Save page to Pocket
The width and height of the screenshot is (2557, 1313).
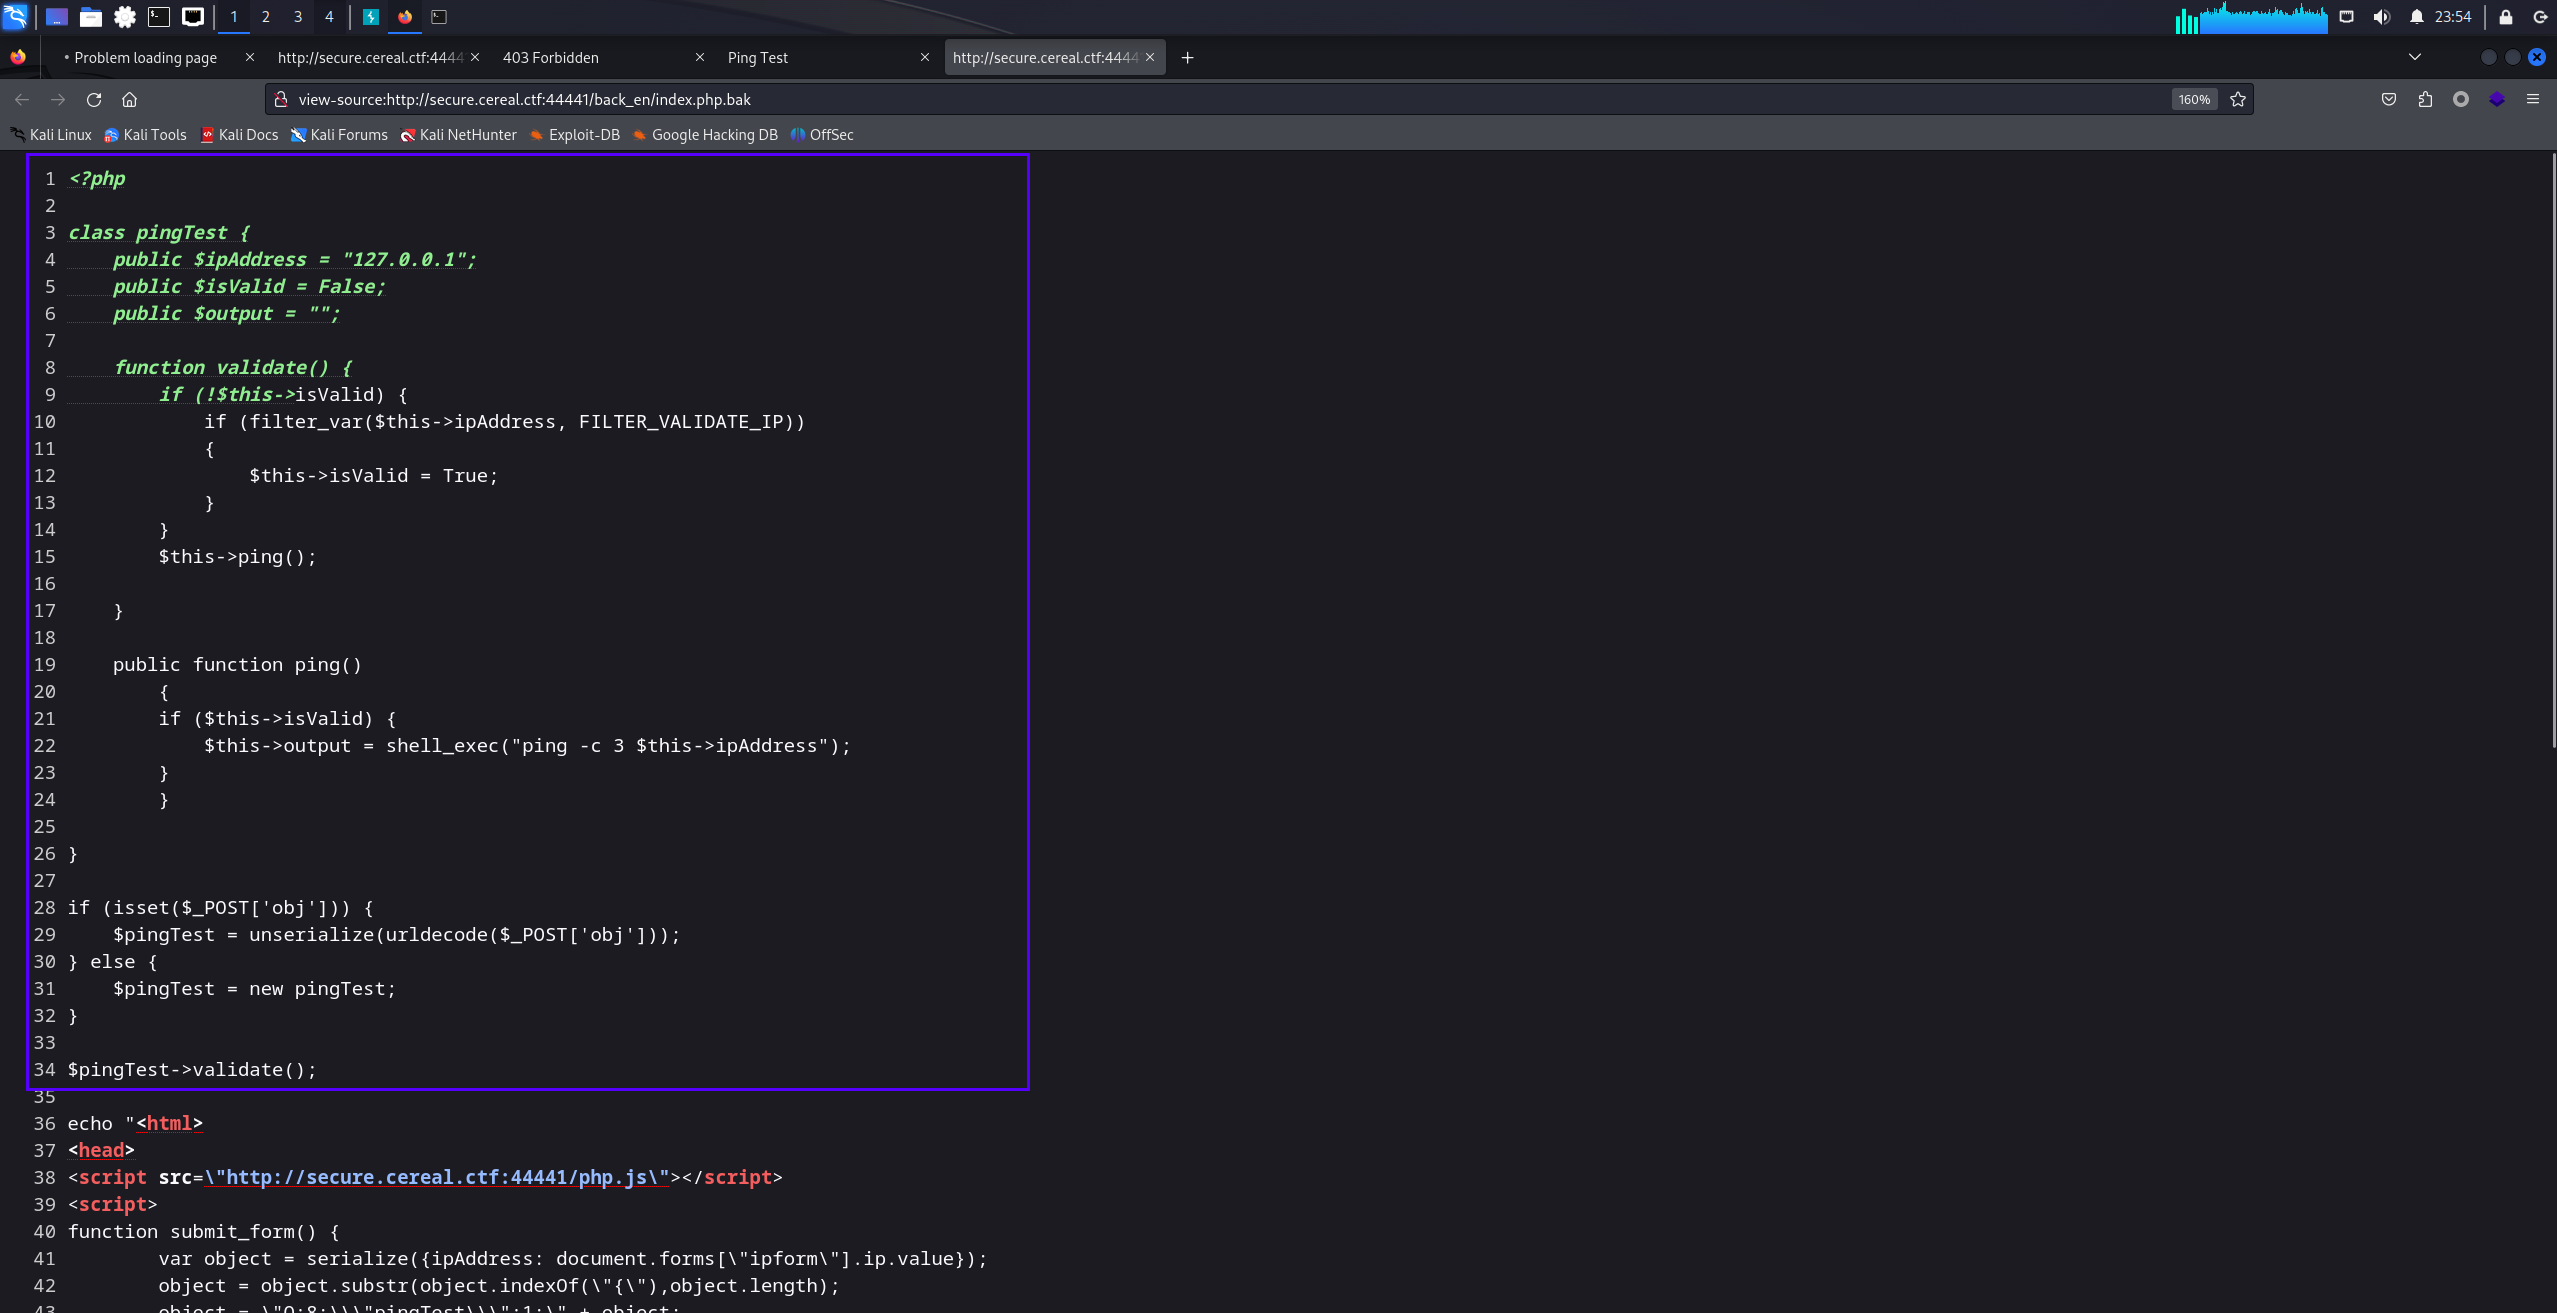coord(2389,99)
